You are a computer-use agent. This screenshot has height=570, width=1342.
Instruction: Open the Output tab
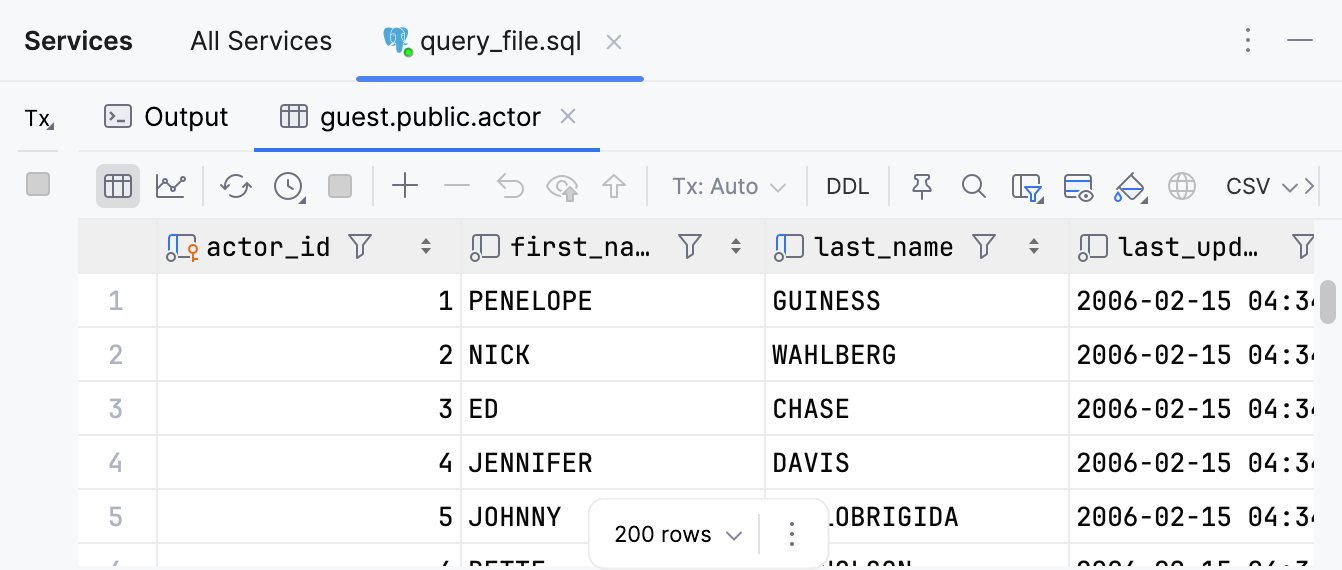166,117
